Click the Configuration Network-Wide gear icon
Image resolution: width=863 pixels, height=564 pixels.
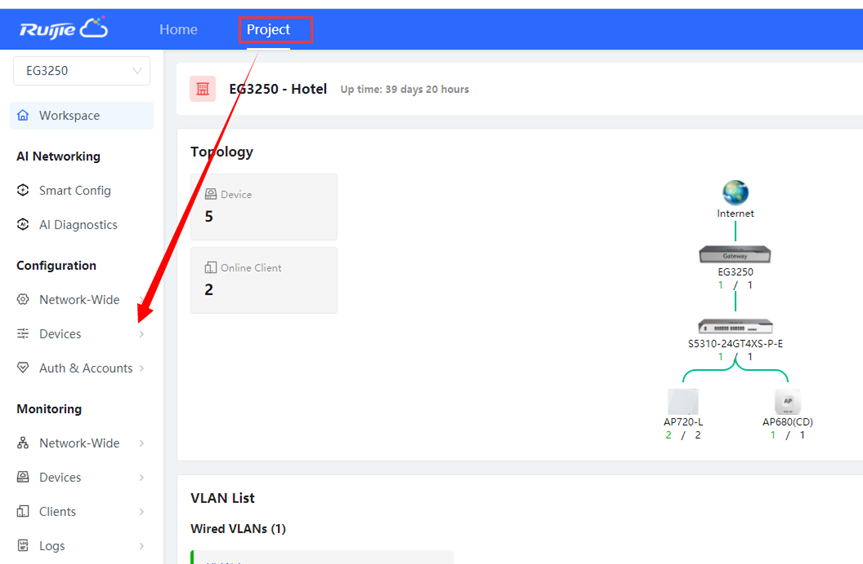(23, 299)
